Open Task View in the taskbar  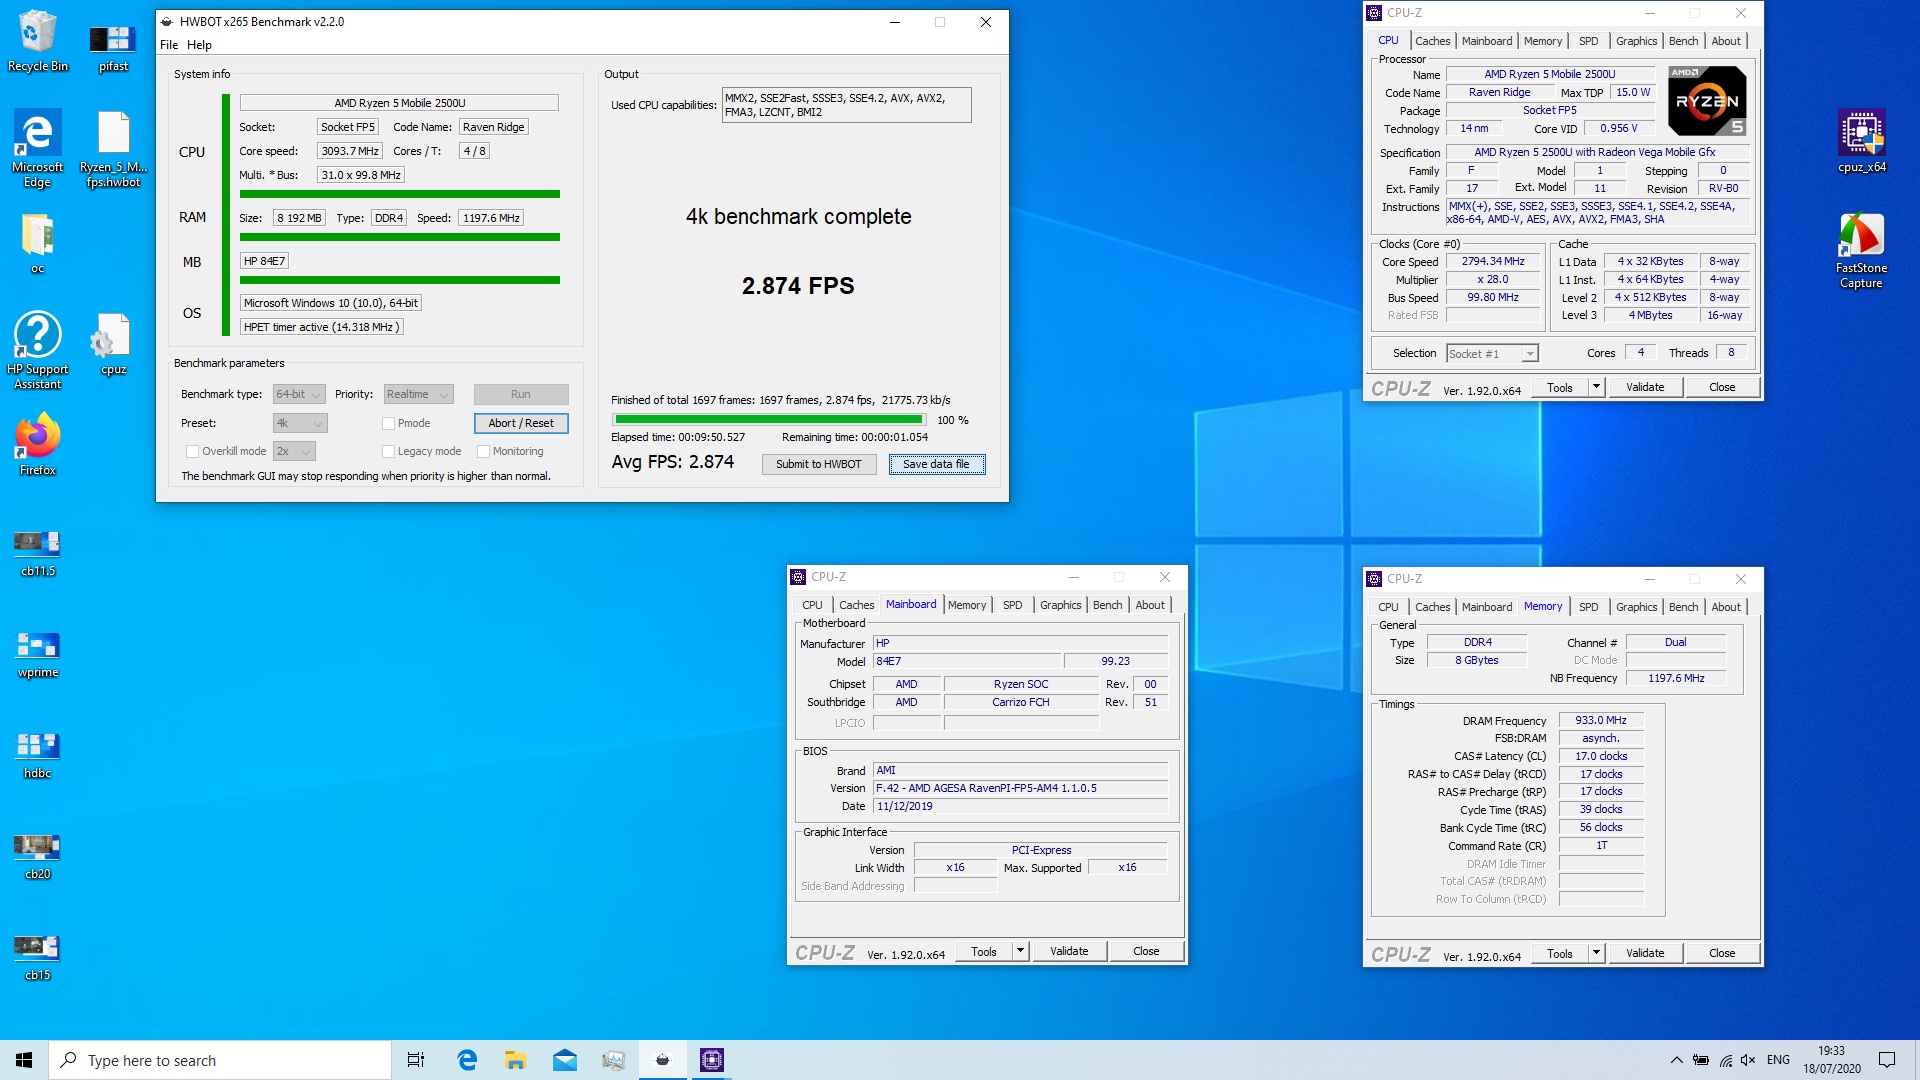pos(416,1060)
